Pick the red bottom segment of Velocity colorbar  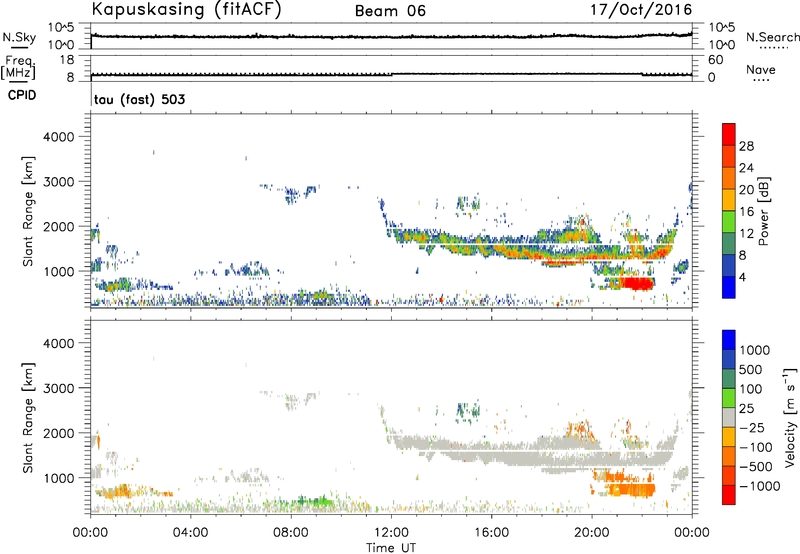tap(729, 495)
